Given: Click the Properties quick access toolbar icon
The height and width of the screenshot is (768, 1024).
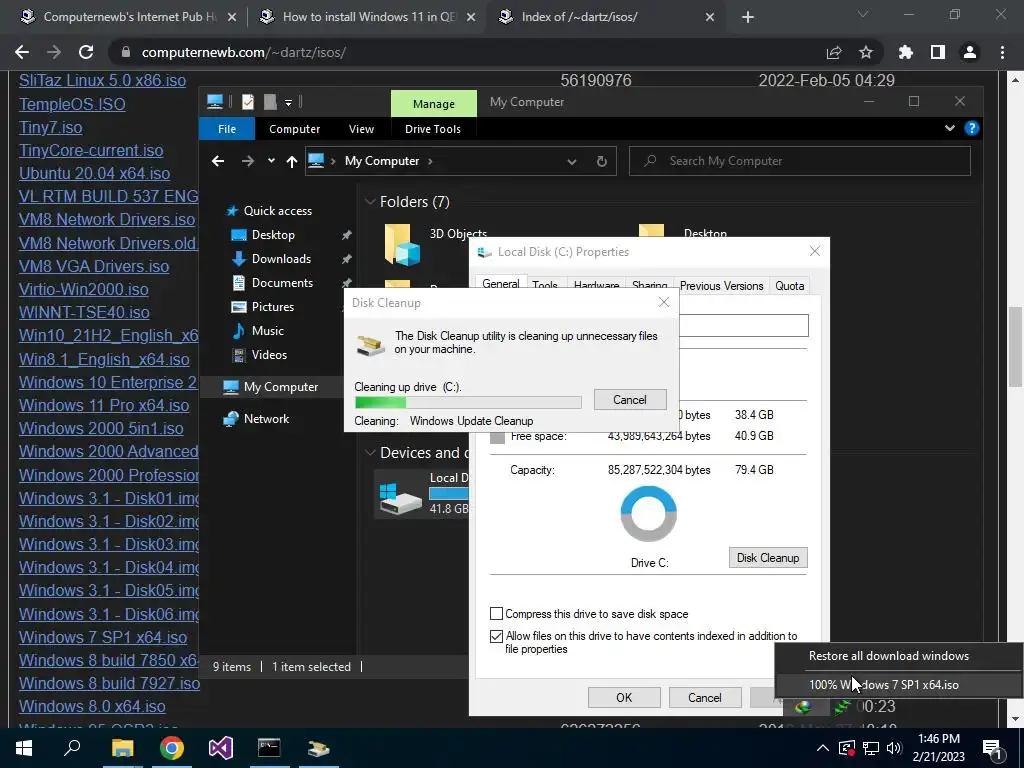Looking at the screenshot, I should point(248,102).
